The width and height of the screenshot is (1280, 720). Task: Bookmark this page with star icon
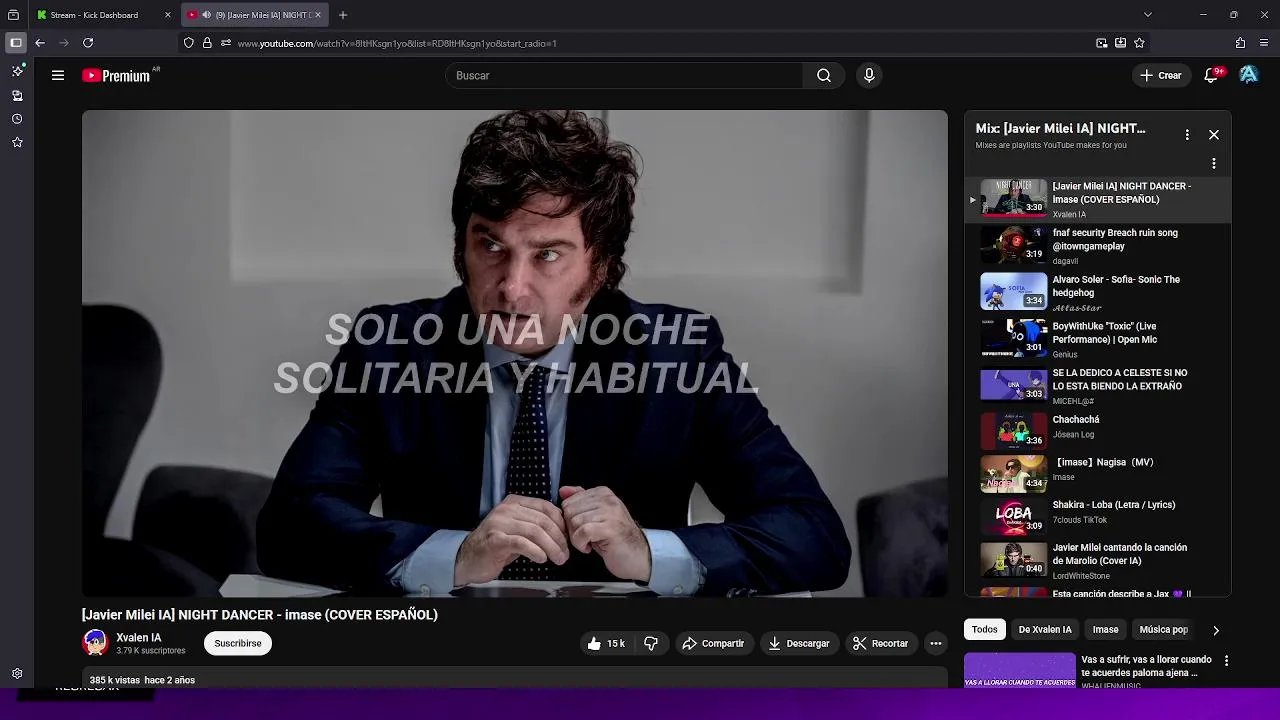pos(1139,43)
